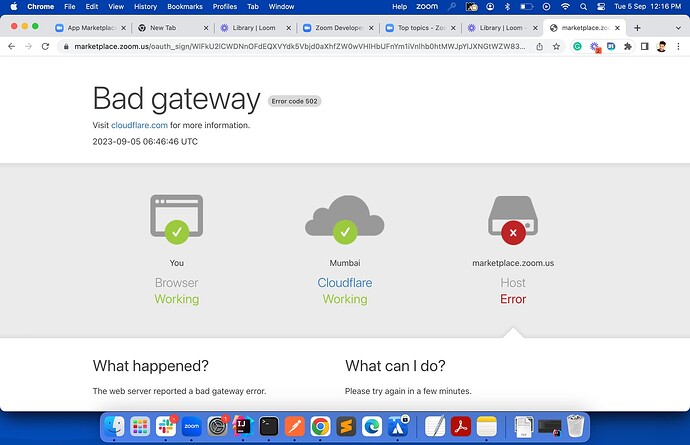Screen dimensions: 690x445
Task: Open the zoom menu bar item
Action: click(427, 7)
